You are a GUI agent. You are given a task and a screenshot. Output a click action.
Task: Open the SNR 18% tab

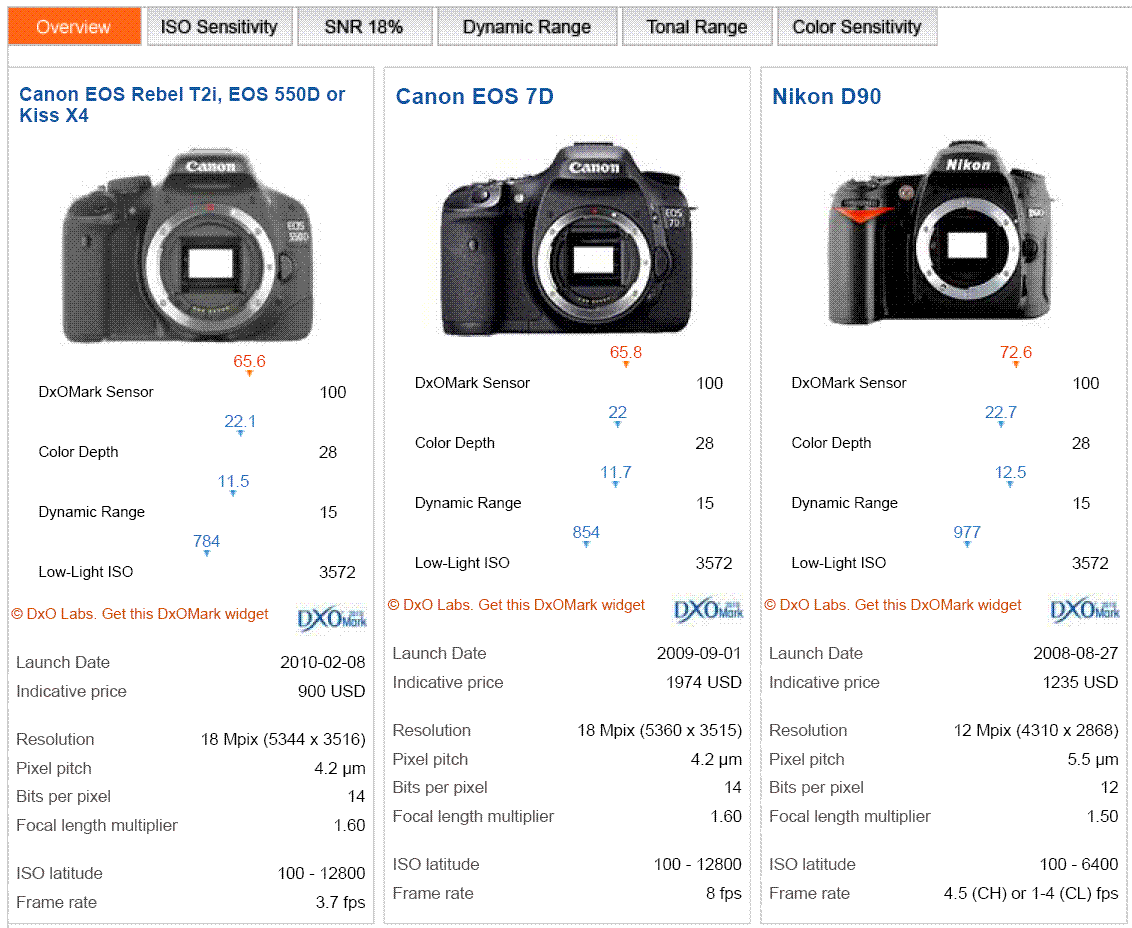pyautogui.click(x=364, y=27)
